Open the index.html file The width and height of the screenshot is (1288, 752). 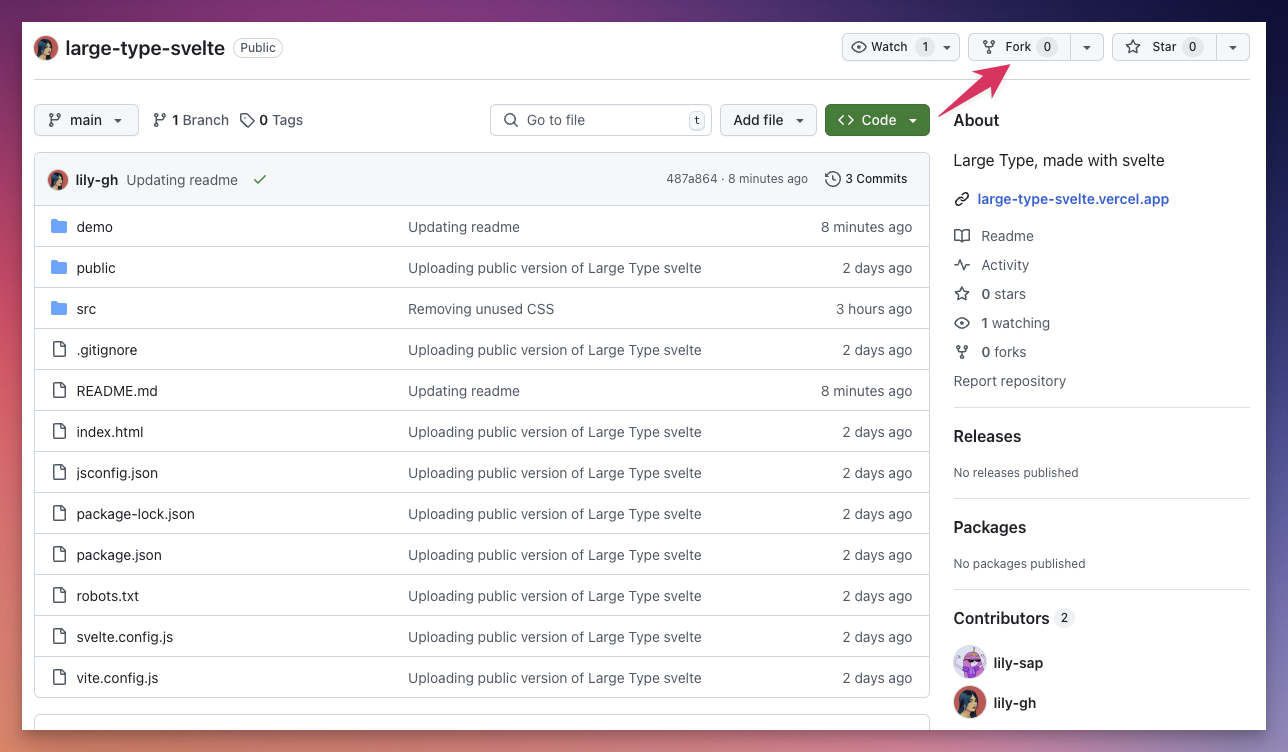110,432
